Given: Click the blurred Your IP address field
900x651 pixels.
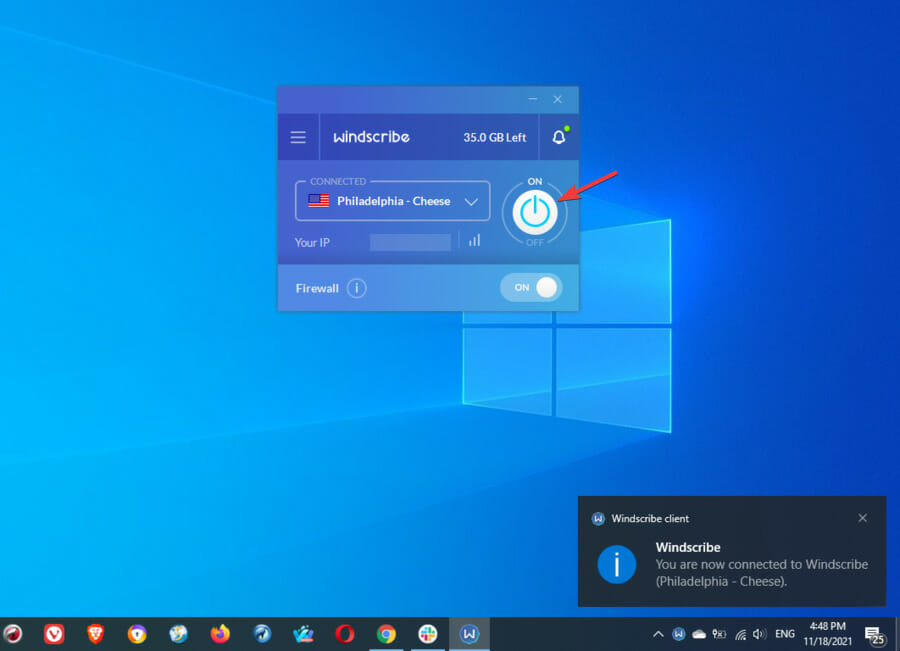Looking at the screenshot, I should tap(410, 242).
